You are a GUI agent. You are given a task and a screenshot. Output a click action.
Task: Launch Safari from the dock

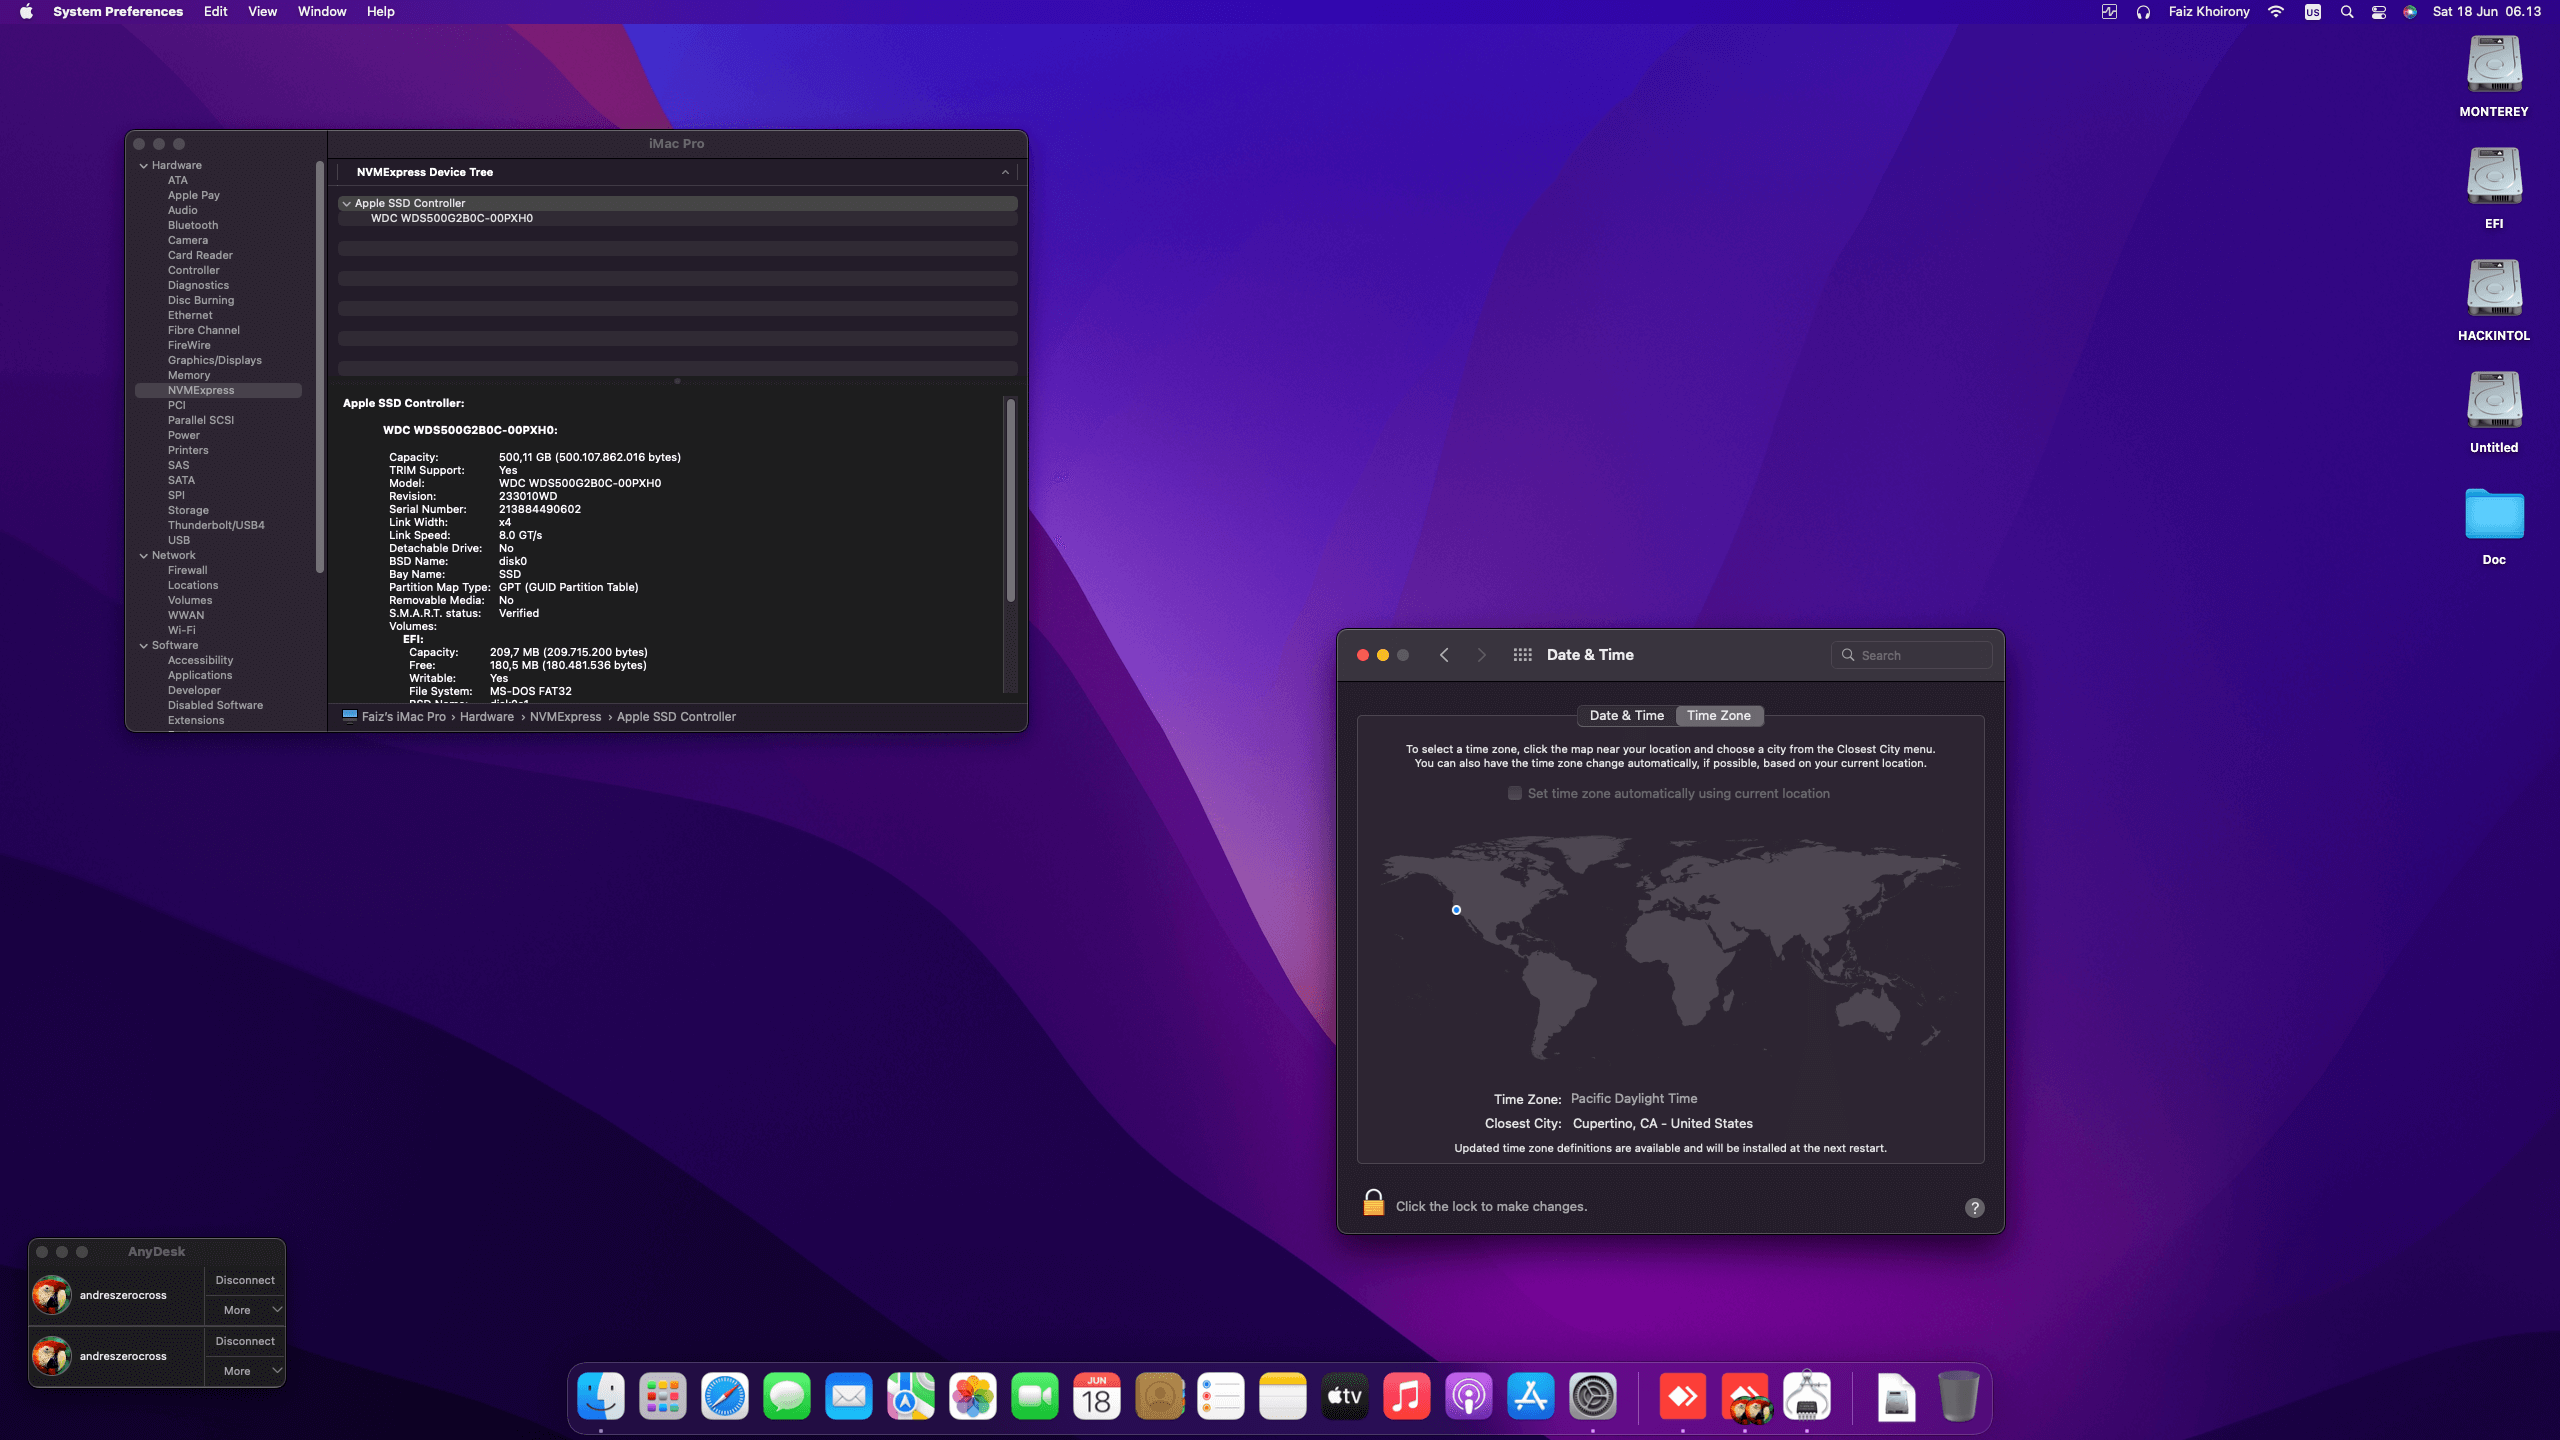click(x=724, y=1397)
